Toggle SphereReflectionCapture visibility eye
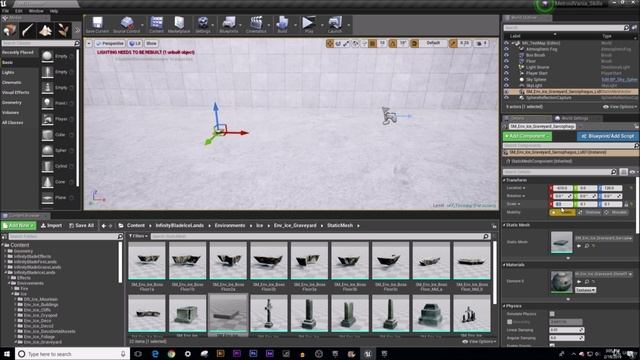Viewport: 640px width, 360px height. (x=507, y=98)
